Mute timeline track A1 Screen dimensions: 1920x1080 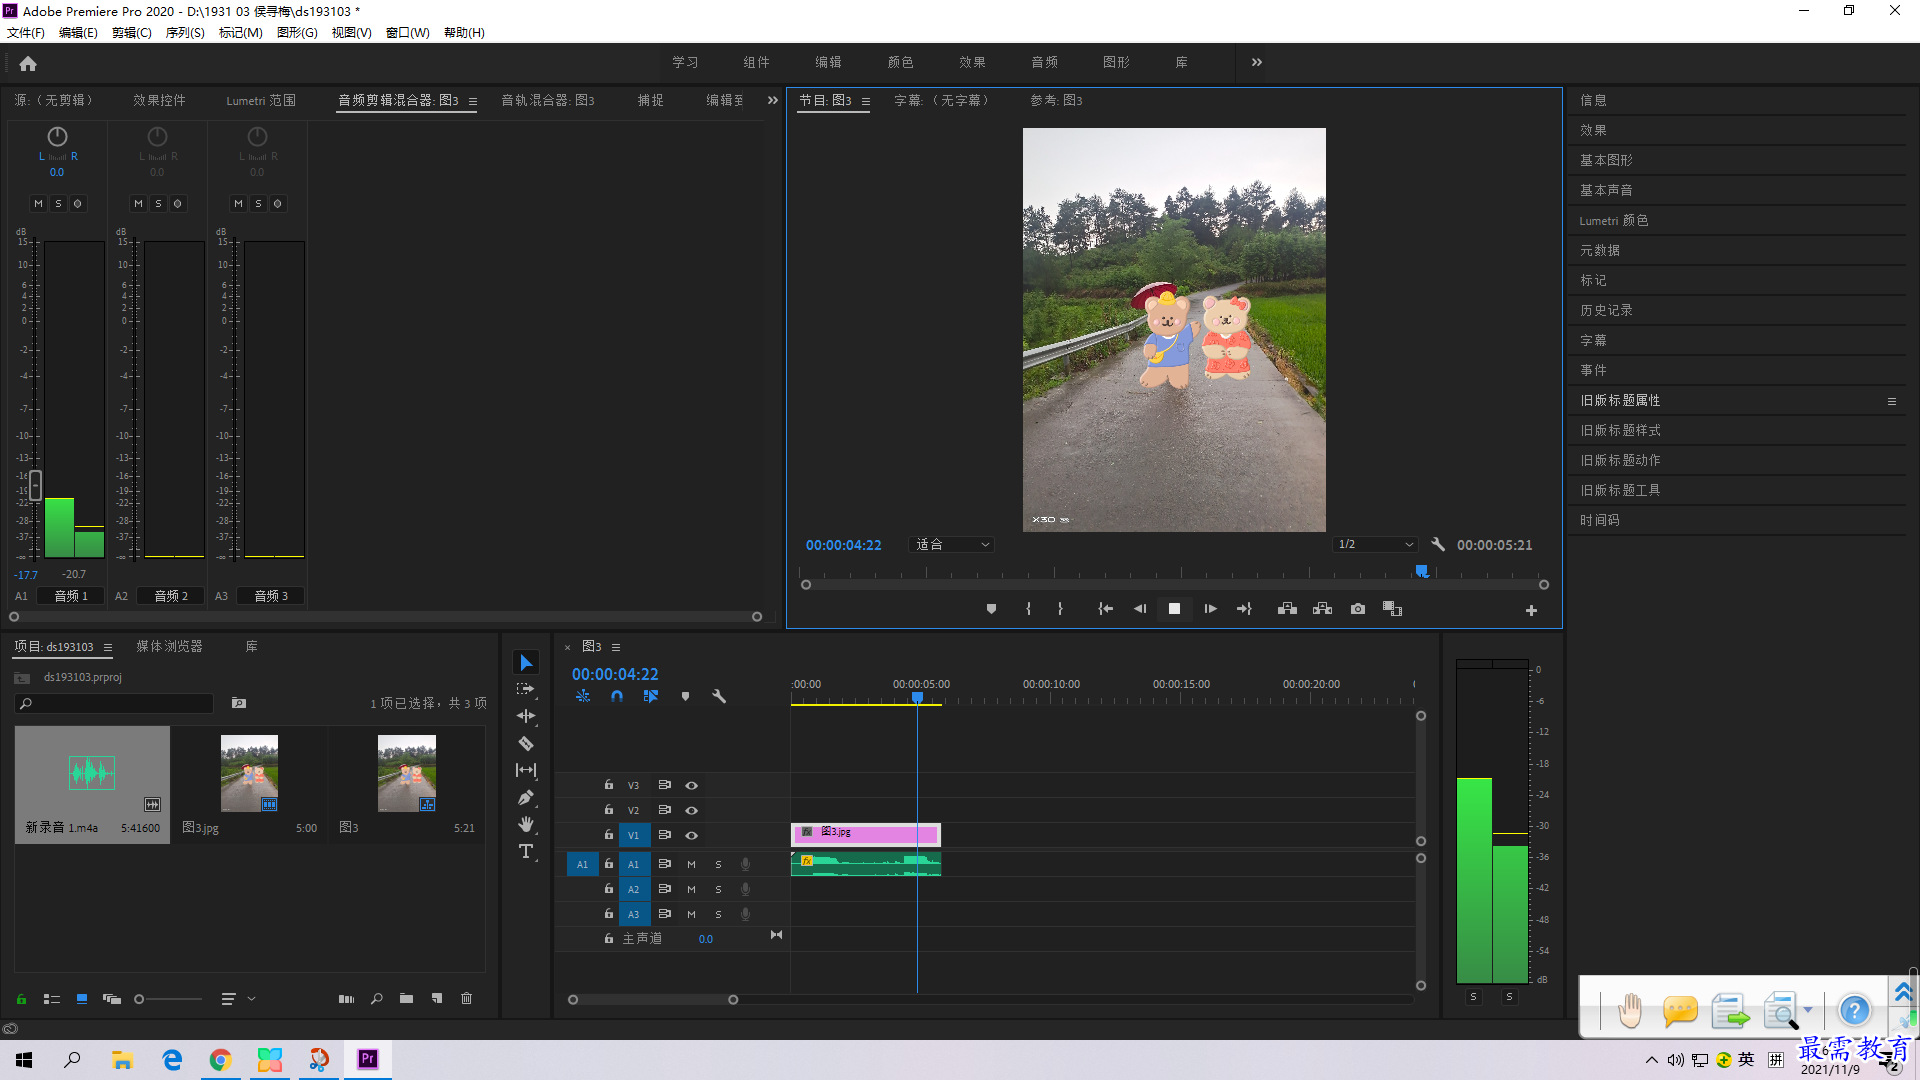pyautogui.click(x=691, y=864)
